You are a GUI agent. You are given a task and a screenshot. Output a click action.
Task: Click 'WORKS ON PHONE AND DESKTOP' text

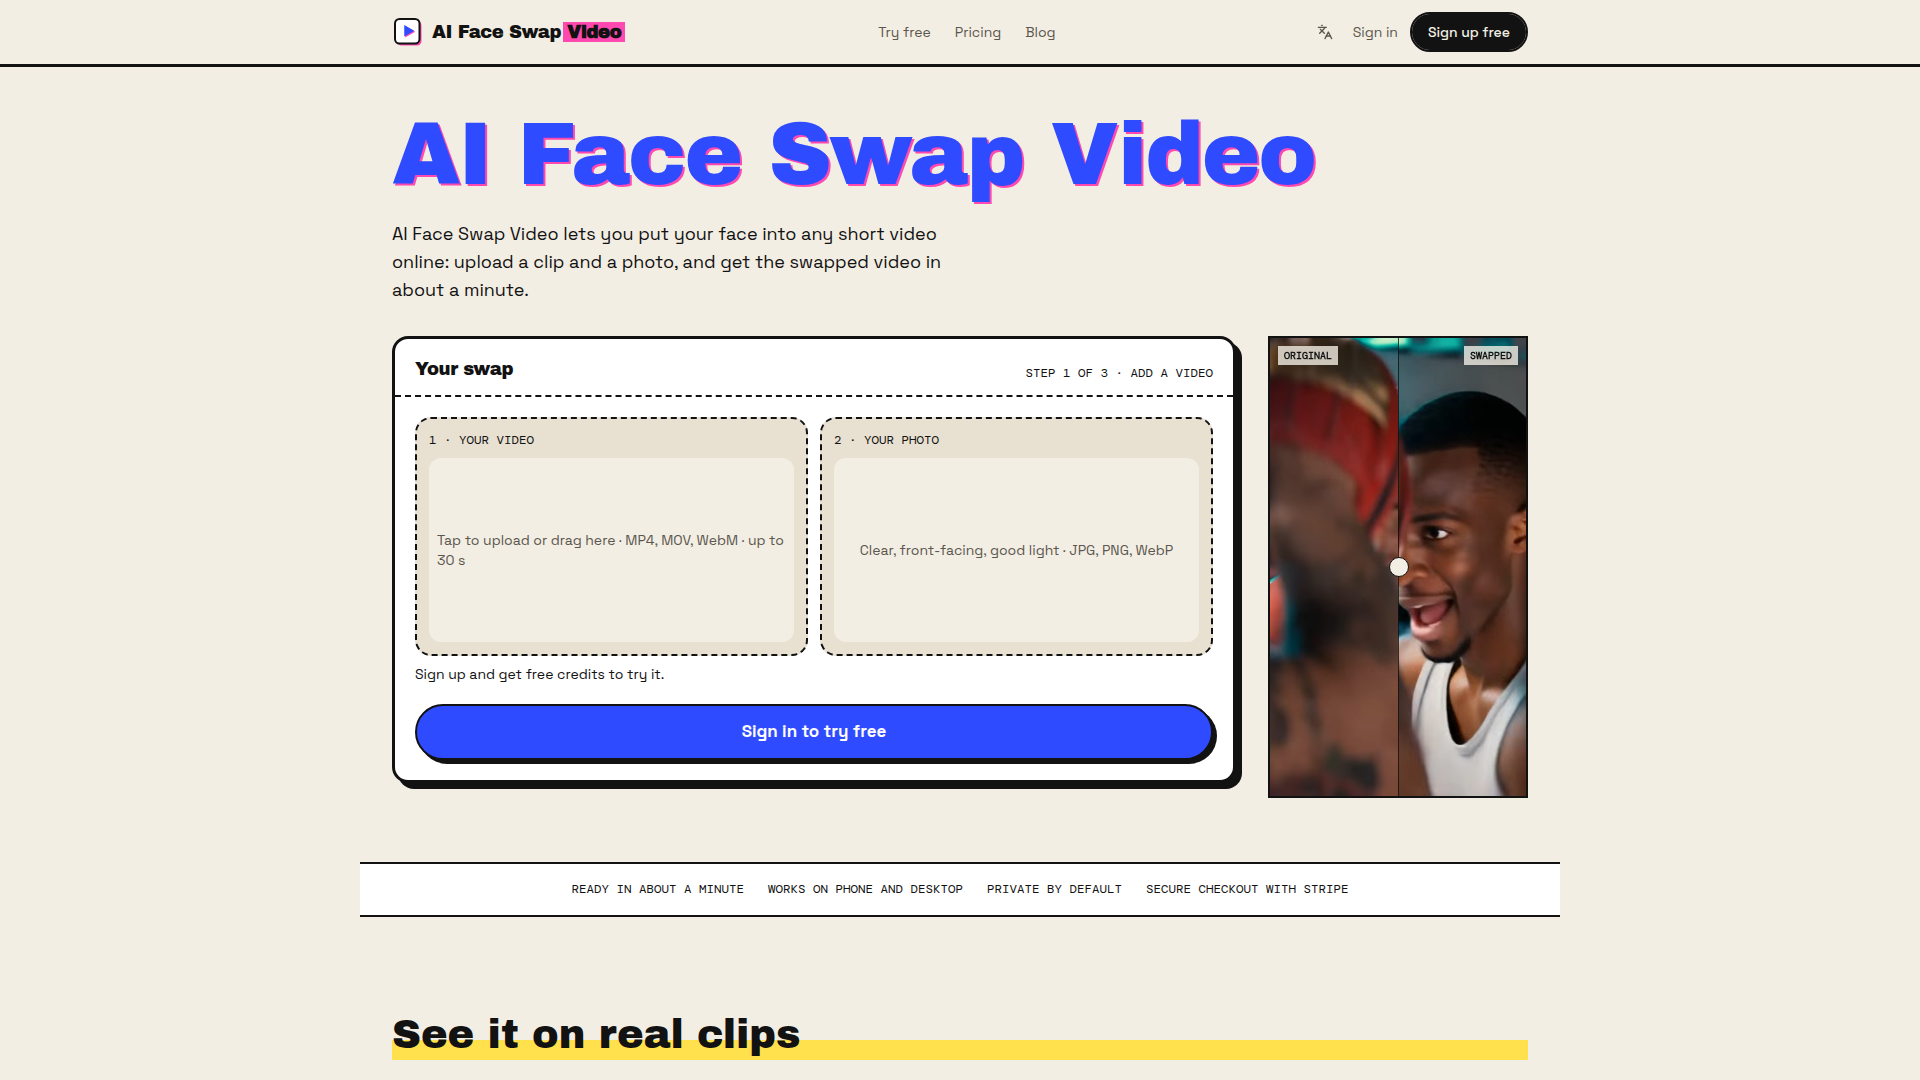pyautogui.click(x=865, y=889)
